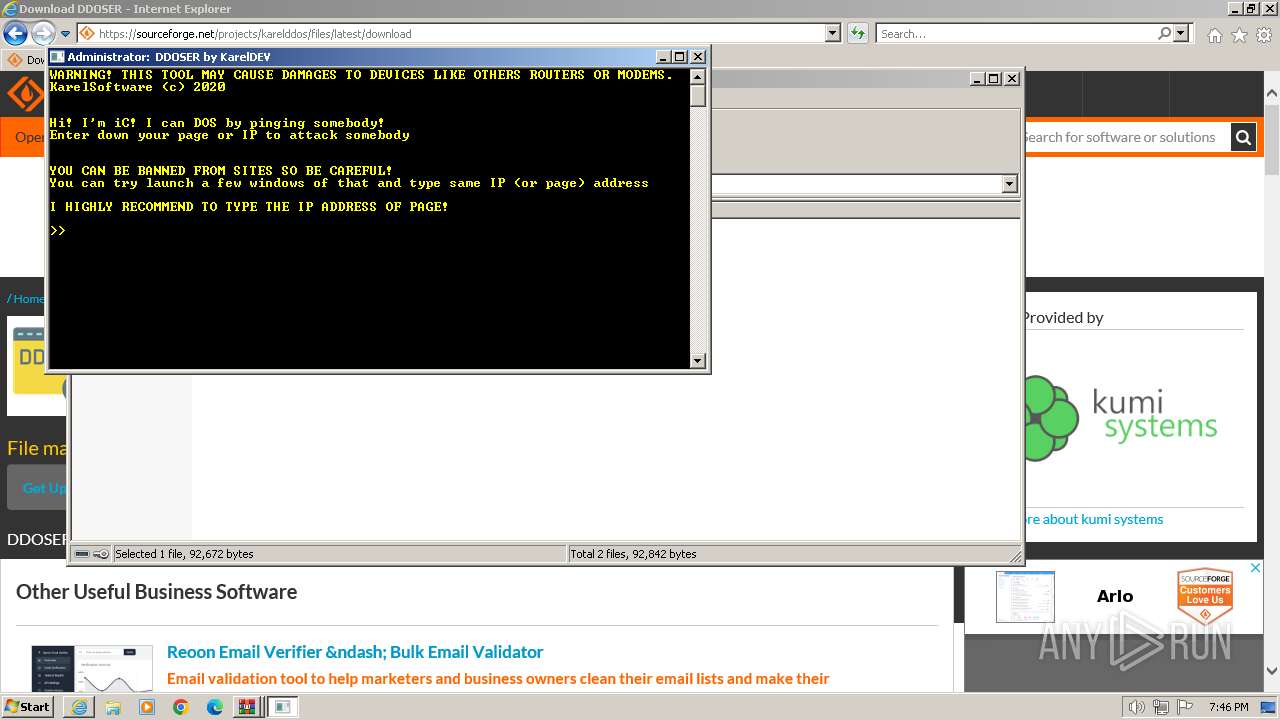The image size is (1280, 720).
Task: Click the console scrollbar up arrow
Action: click(x=698, y=76)
